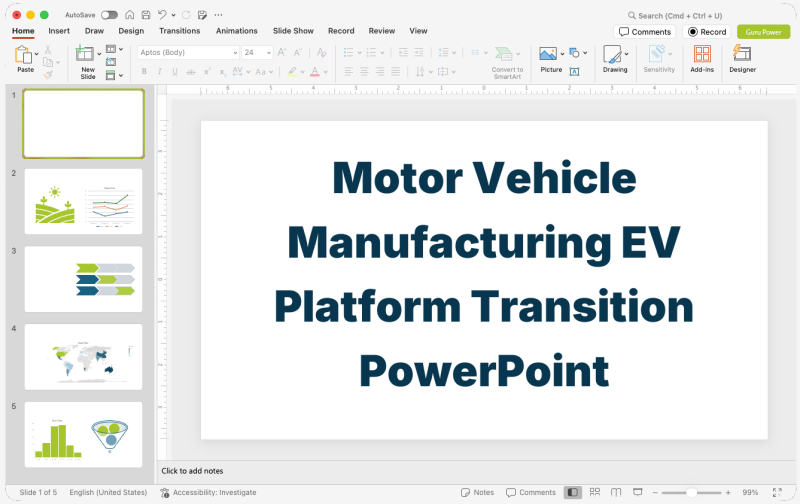The width and height of the screenshot is (800, 504).
Task: Click the Center text alignment icon
Action: click(x=364, y=72)
